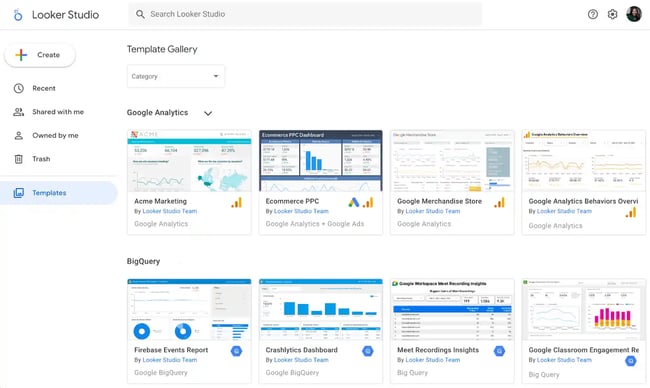Image resolution: width=650 pixels, height=388 pixels.
Task: Click the BigQuery icon on Meet Recordings Insights
Action: (500, 351)
